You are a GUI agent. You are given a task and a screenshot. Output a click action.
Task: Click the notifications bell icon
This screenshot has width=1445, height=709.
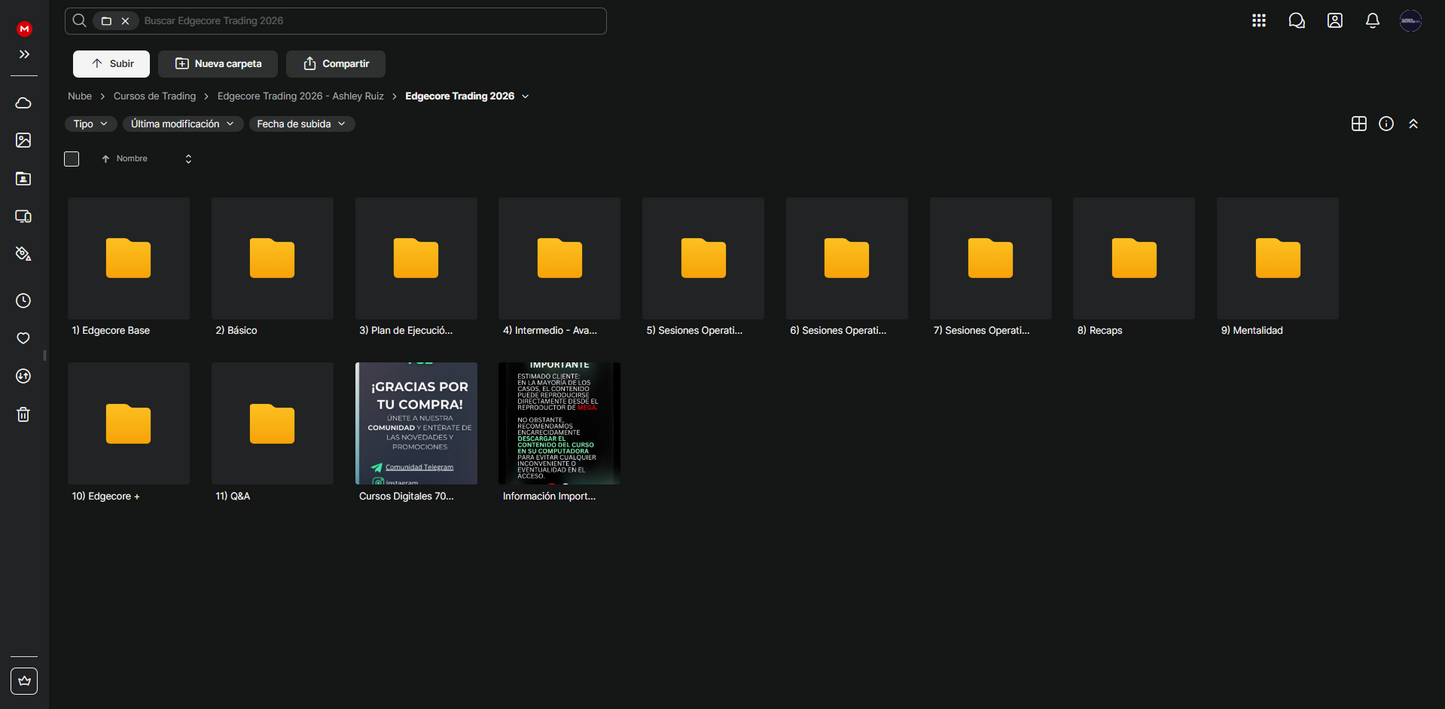1372,21
